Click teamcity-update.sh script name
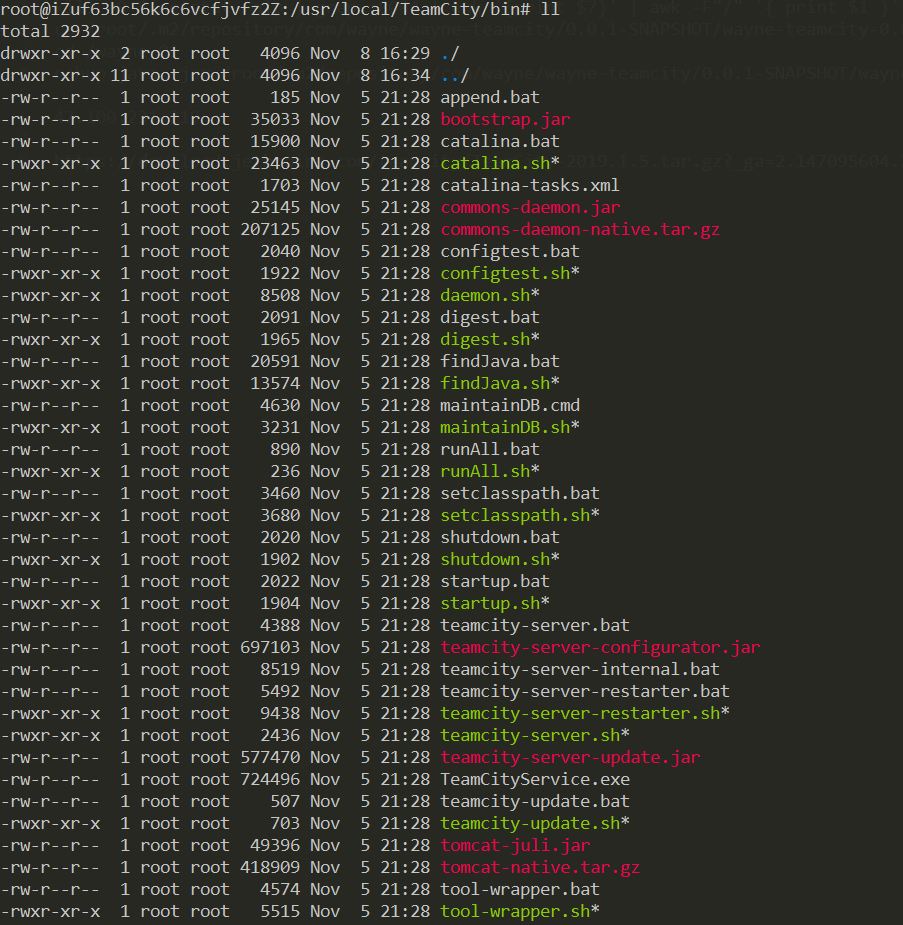Image resolution: width=903 pixels, height=925 pixels. pyautogui.click(x=530, y=824)
